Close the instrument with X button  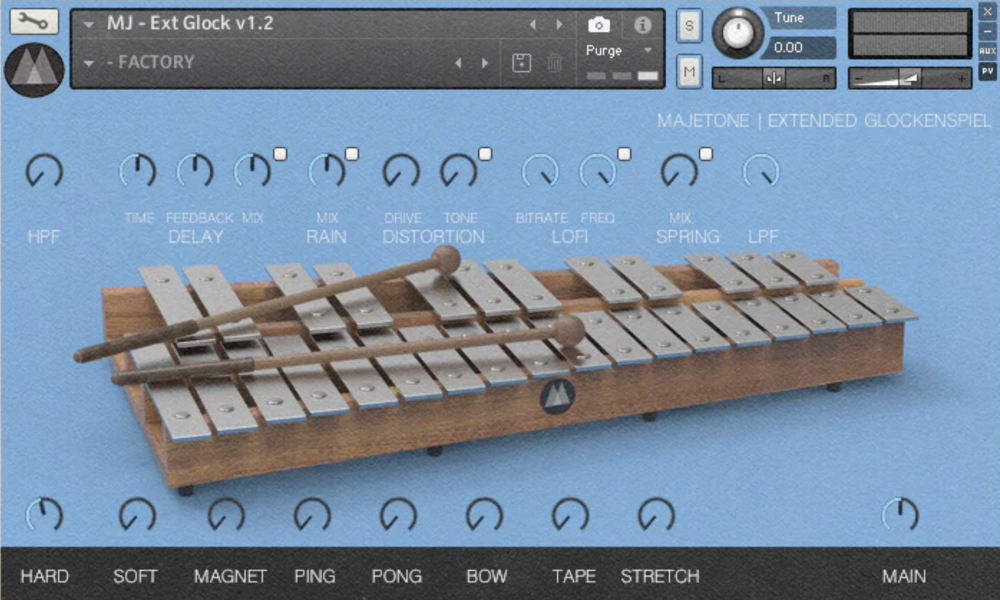tap(987, 11)
